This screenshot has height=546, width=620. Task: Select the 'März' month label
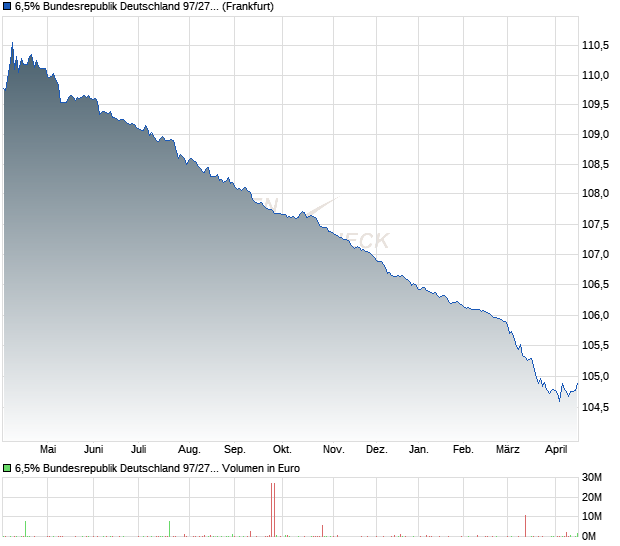[x=508, y=450]
